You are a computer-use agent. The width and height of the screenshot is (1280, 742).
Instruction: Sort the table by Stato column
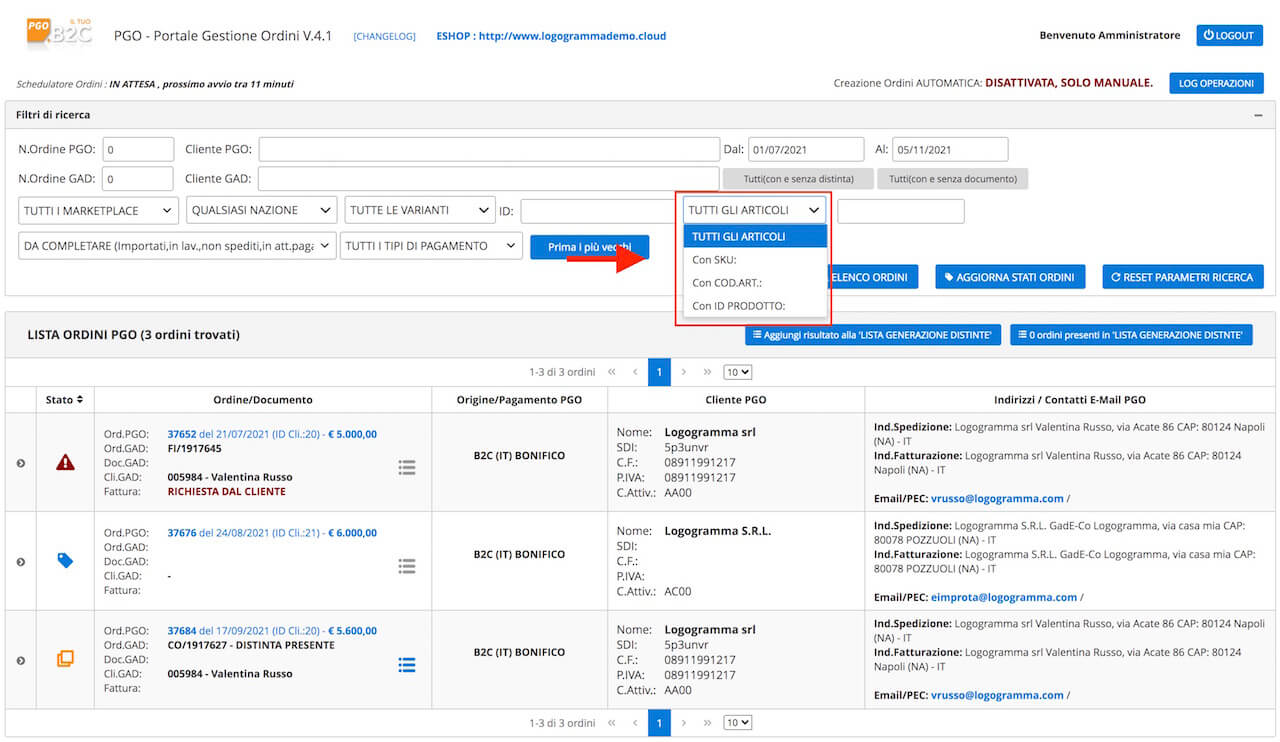coord(65,399)
